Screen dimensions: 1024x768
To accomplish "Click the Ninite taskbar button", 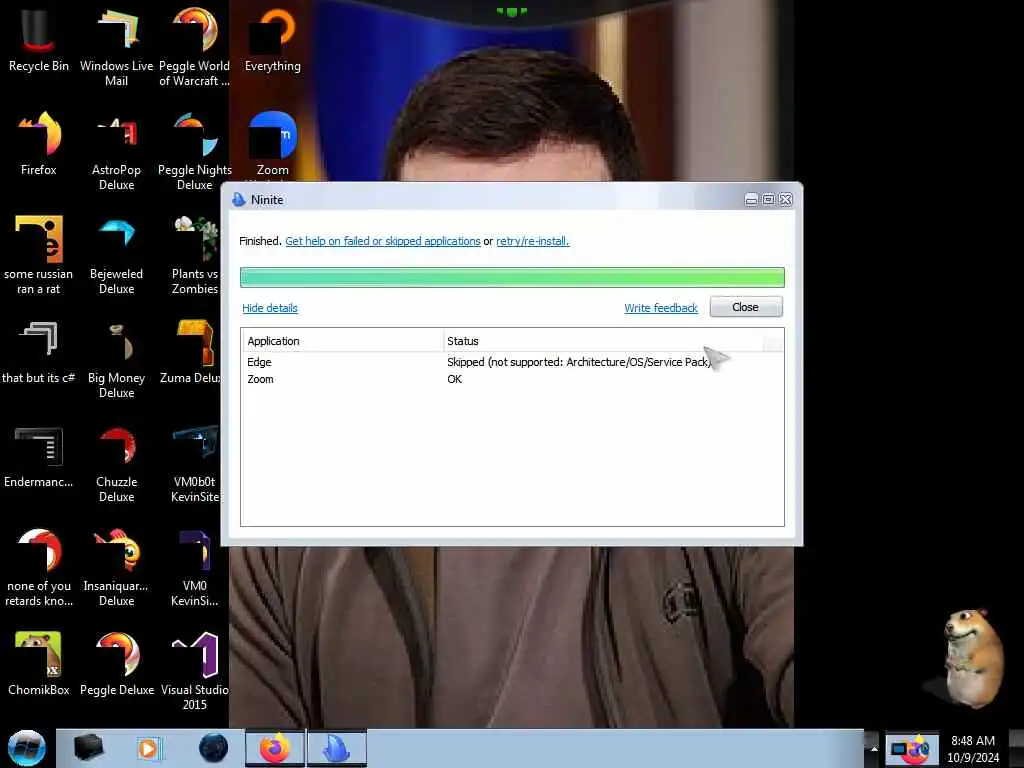I will (337, 748).
